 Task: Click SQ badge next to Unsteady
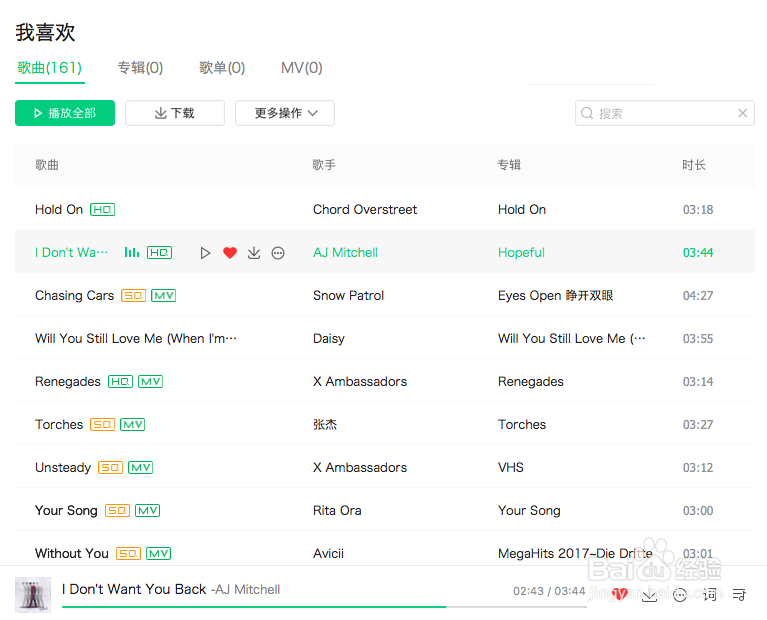[111, 467]
